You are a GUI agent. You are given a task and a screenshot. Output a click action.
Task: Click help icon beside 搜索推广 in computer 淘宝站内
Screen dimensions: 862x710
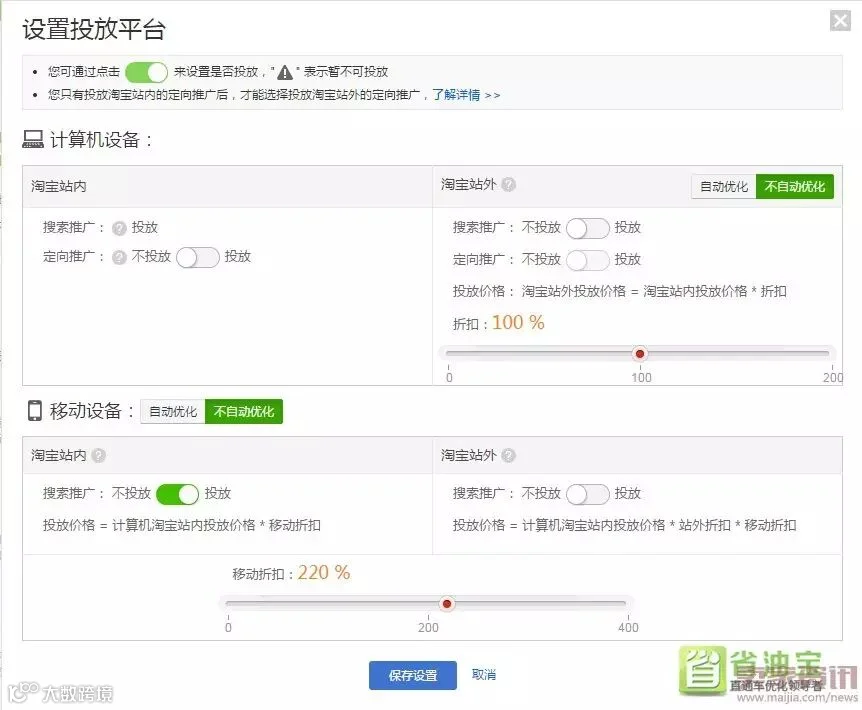pos(119,228)
